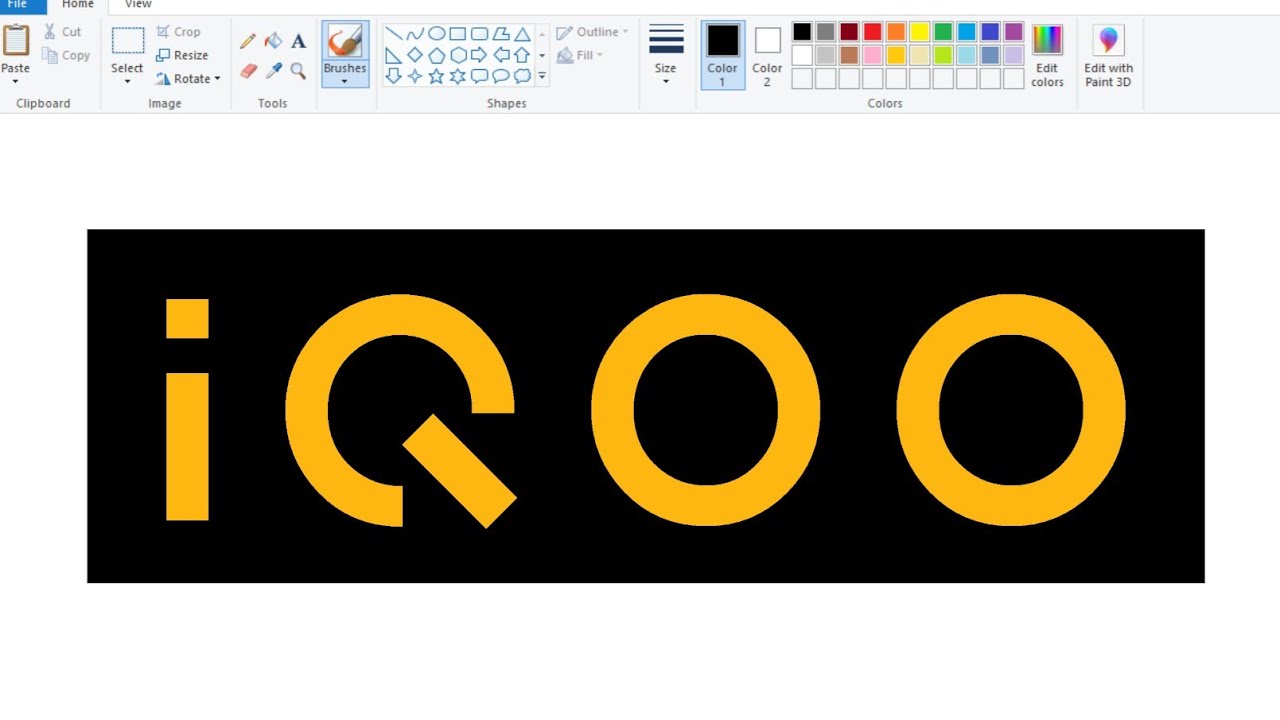Viewport: 1280px width, 720px height.
Task: Choose the Four-point star shape
Action: tap(415, 76)
